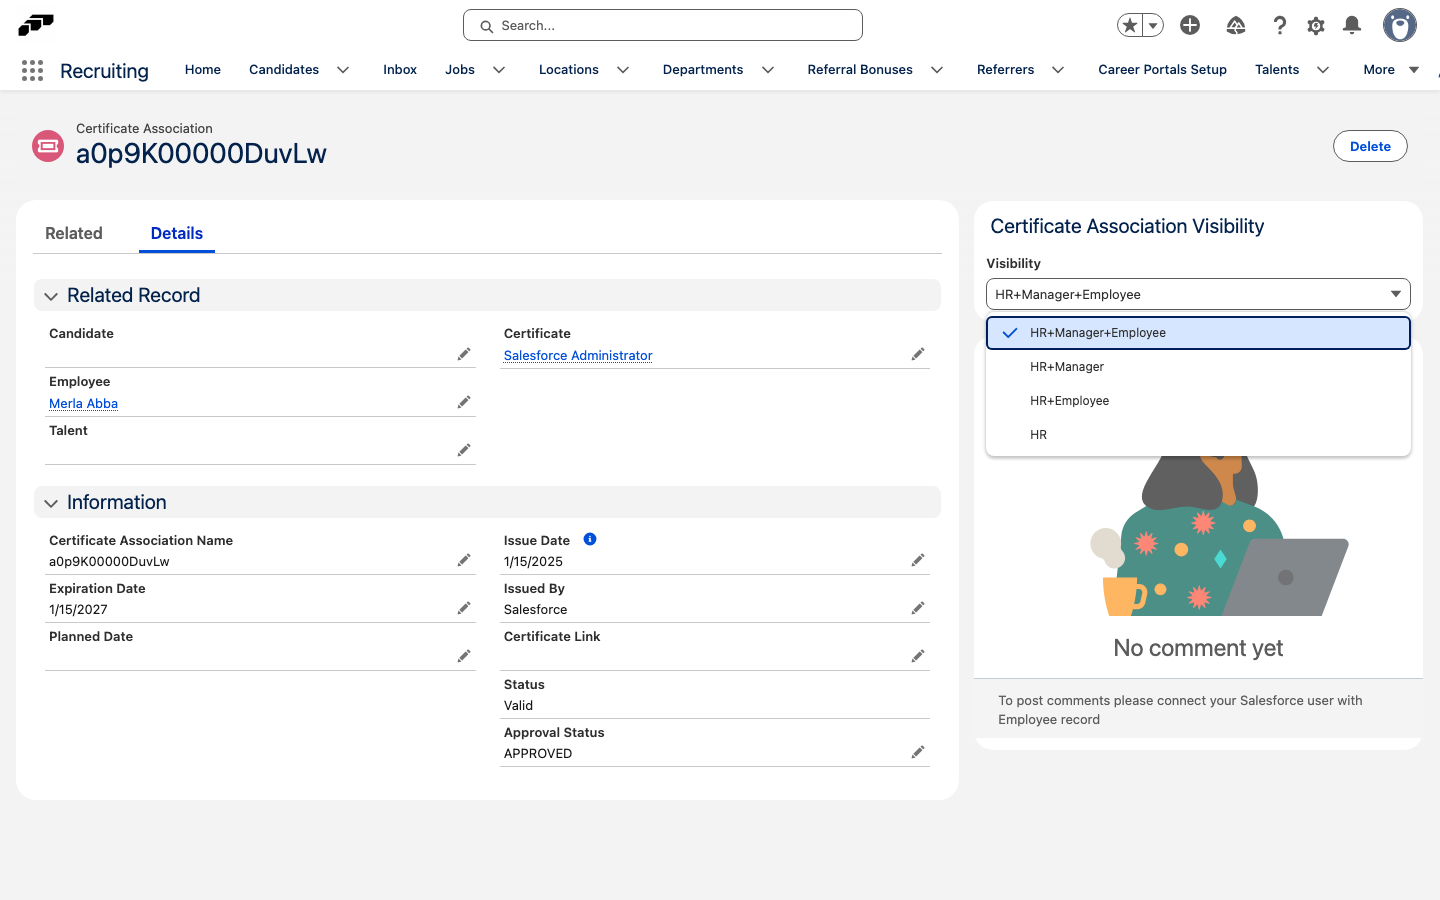Expand the Candidates nav dropdown chevron
This screenshot has width=1440, height=900.
(343, 70)
